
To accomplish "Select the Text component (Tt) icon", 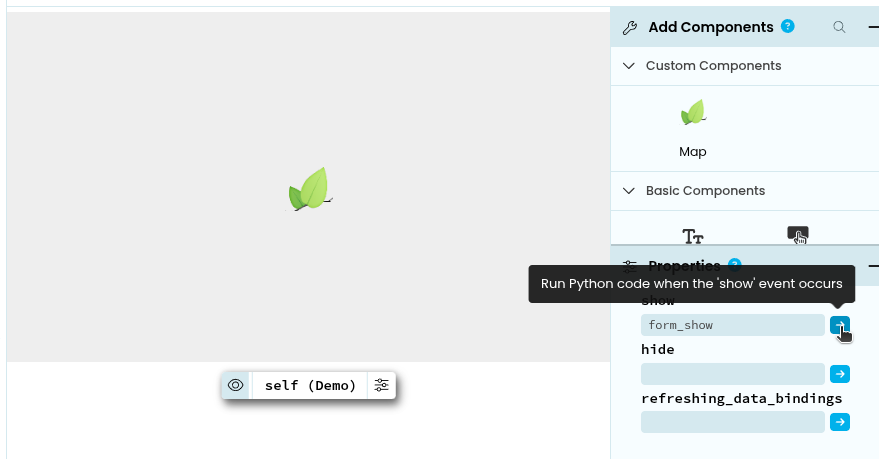I will [693, 236].
